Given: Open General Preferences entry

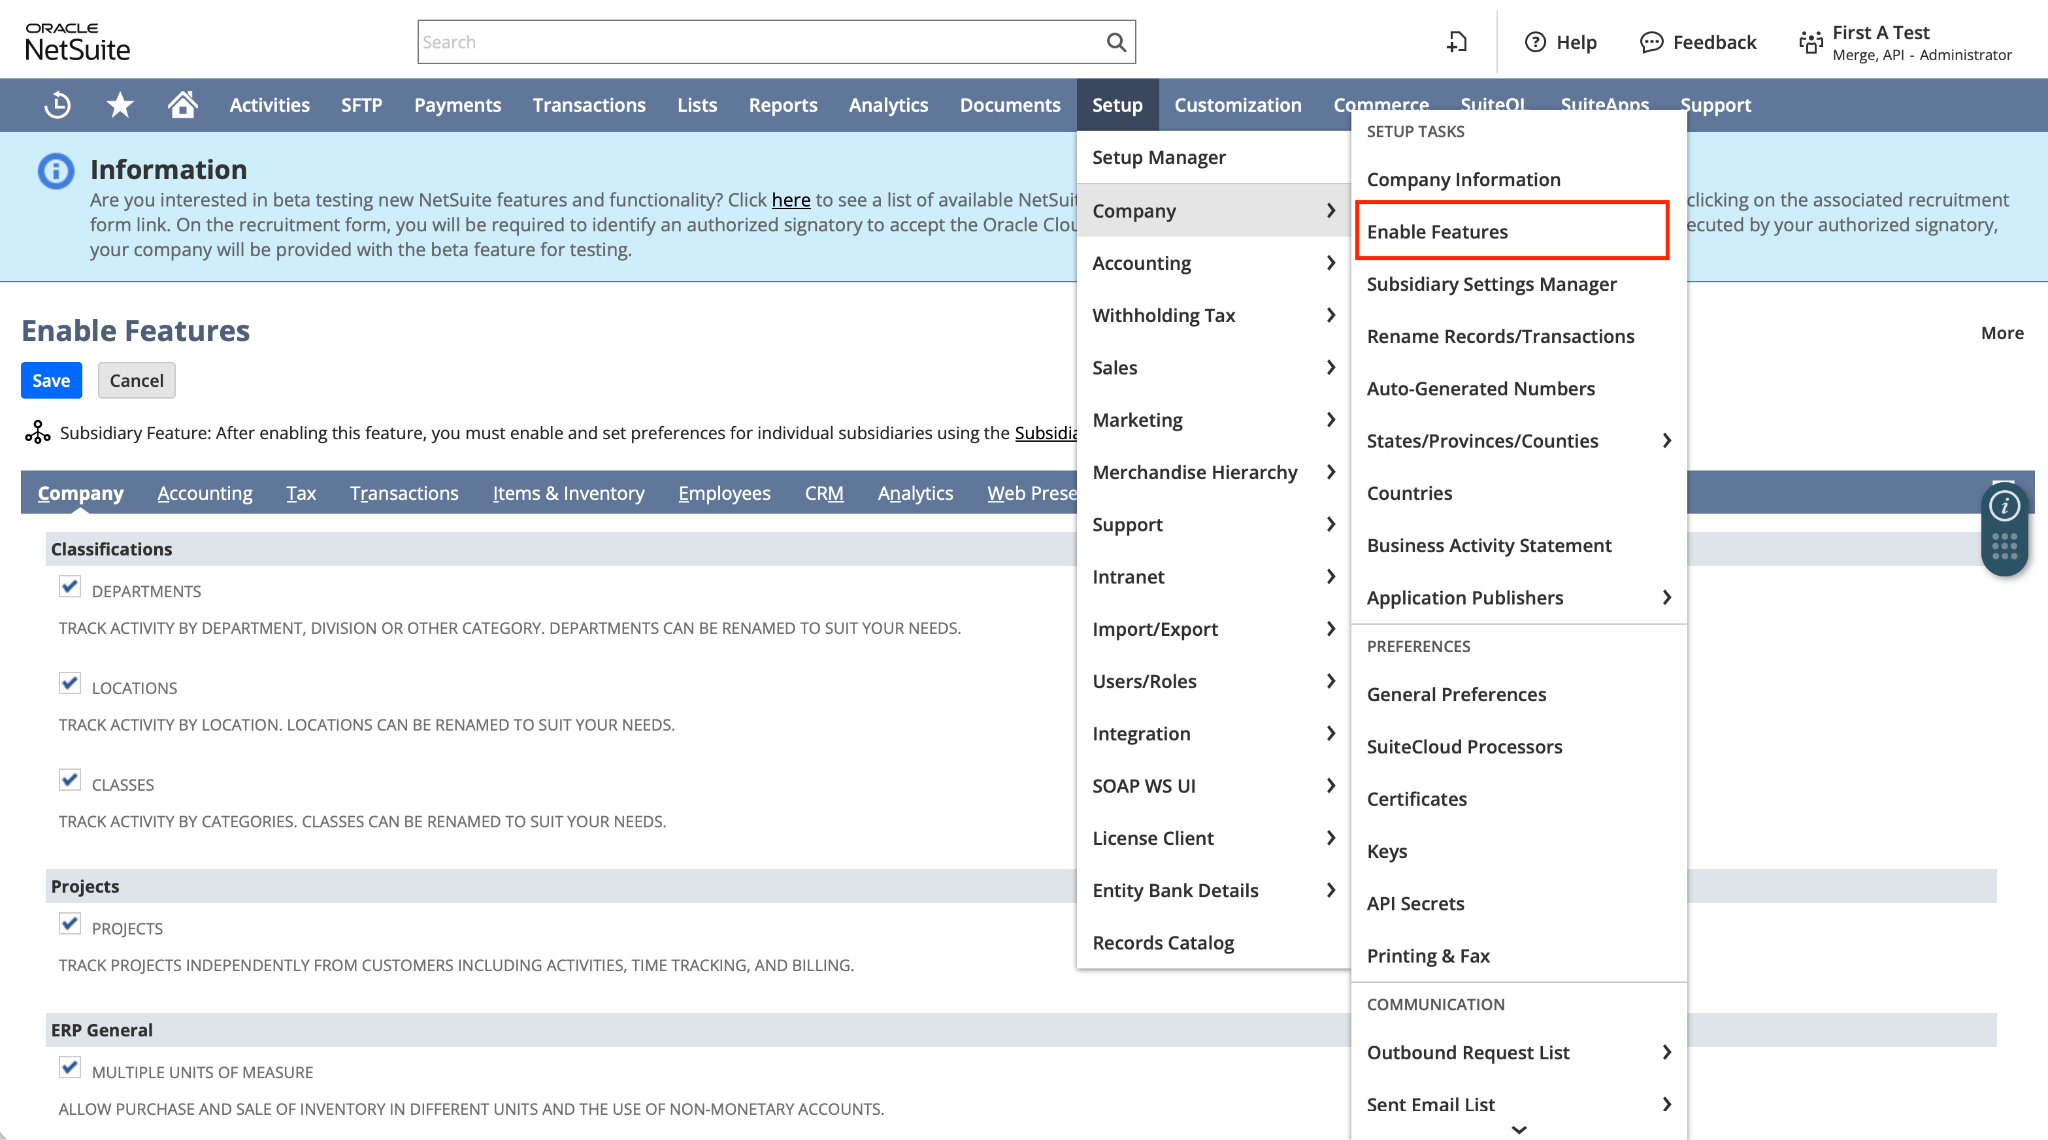Looking at the screenshot, I should pyautogui.click(x=1518, y=694).
